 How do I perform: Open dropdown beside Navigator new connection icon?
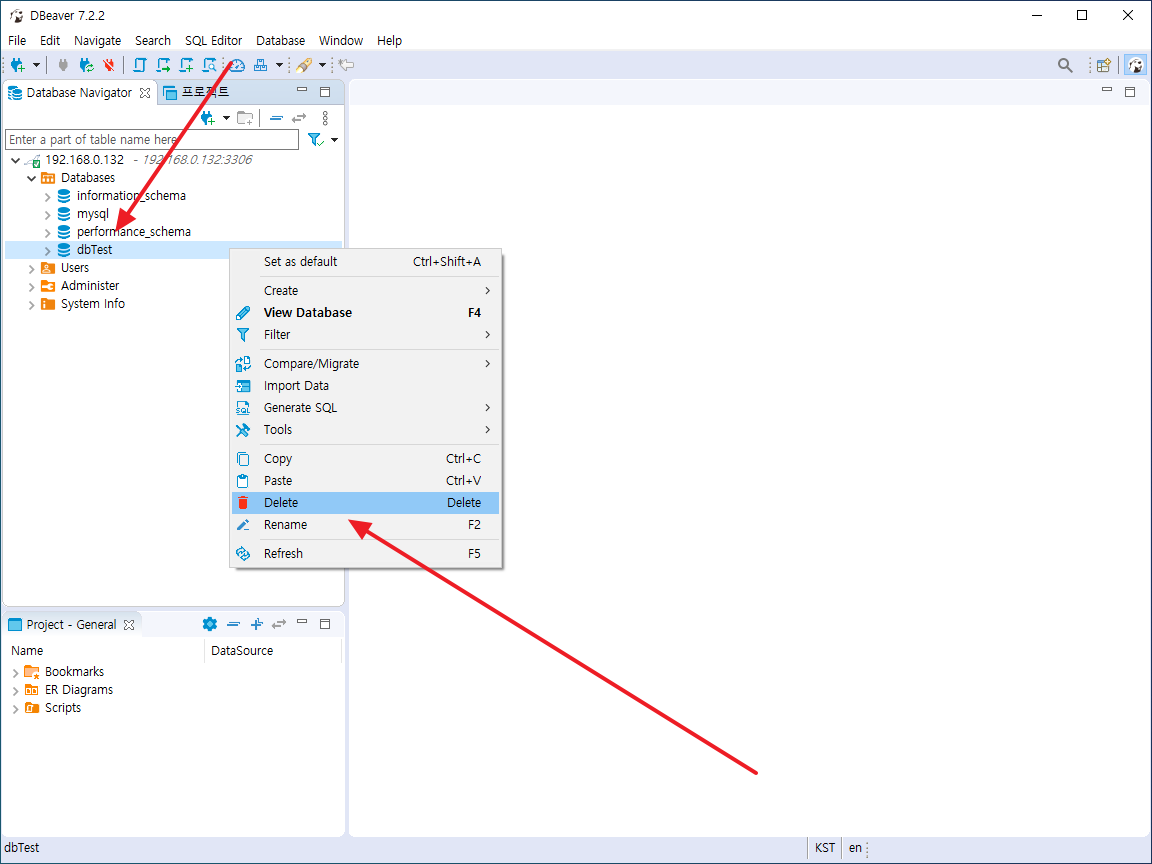pos(226,118)
